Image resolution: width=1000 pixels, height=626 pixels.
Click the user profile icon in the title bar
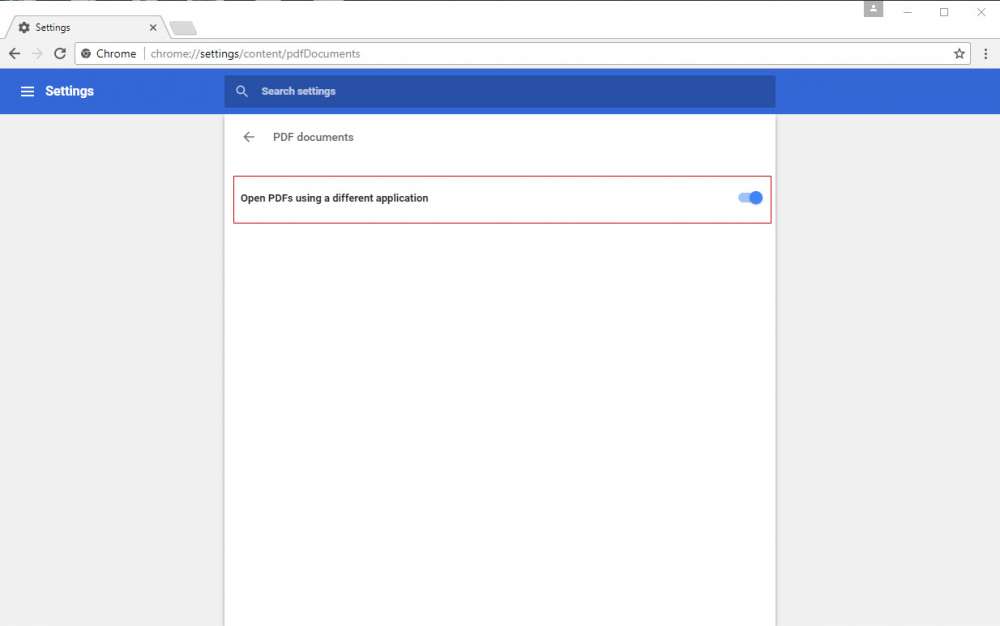coord(873,9)
